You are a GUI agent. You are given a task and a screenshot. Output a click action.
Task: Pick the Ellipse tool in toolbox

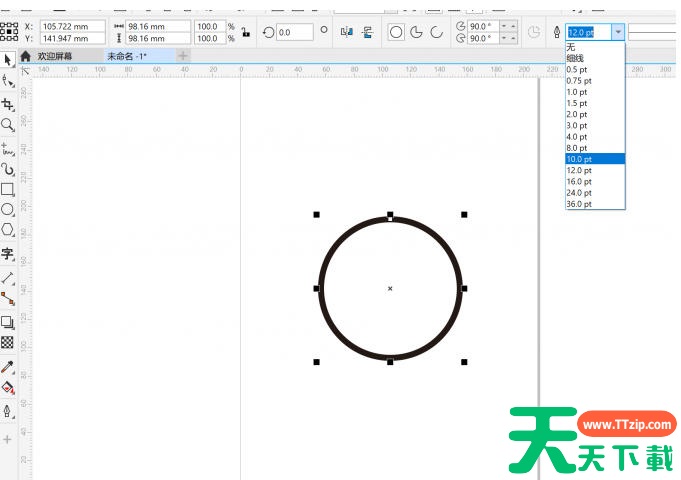coord(8,209)
